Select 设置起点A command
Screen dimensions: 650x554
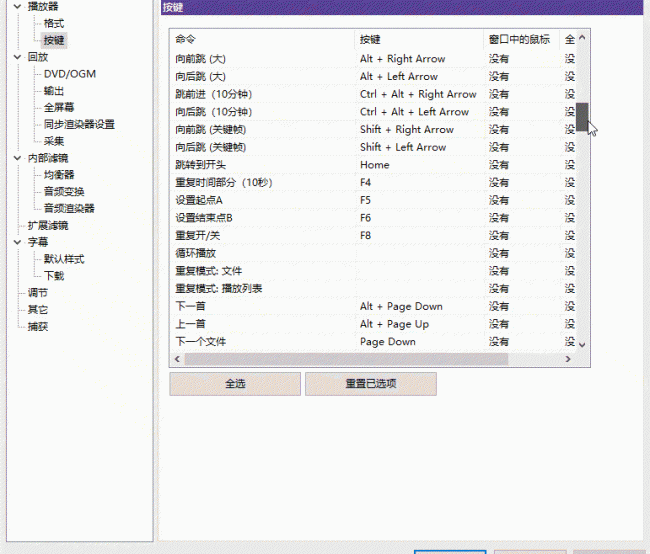[x=373, y=200]
